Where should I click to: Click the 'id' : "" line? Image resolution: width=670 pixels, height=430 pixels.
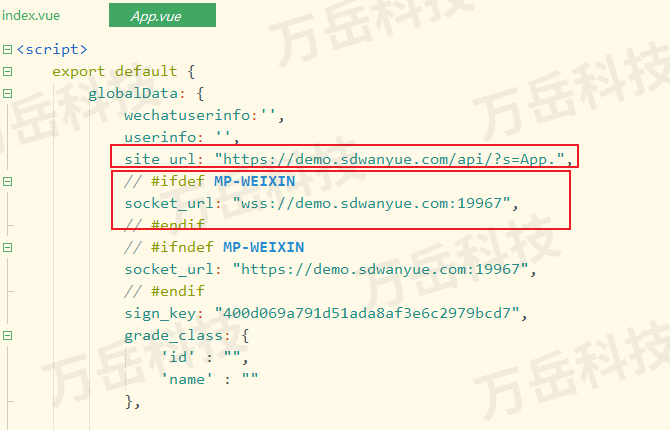click(205, 357)
